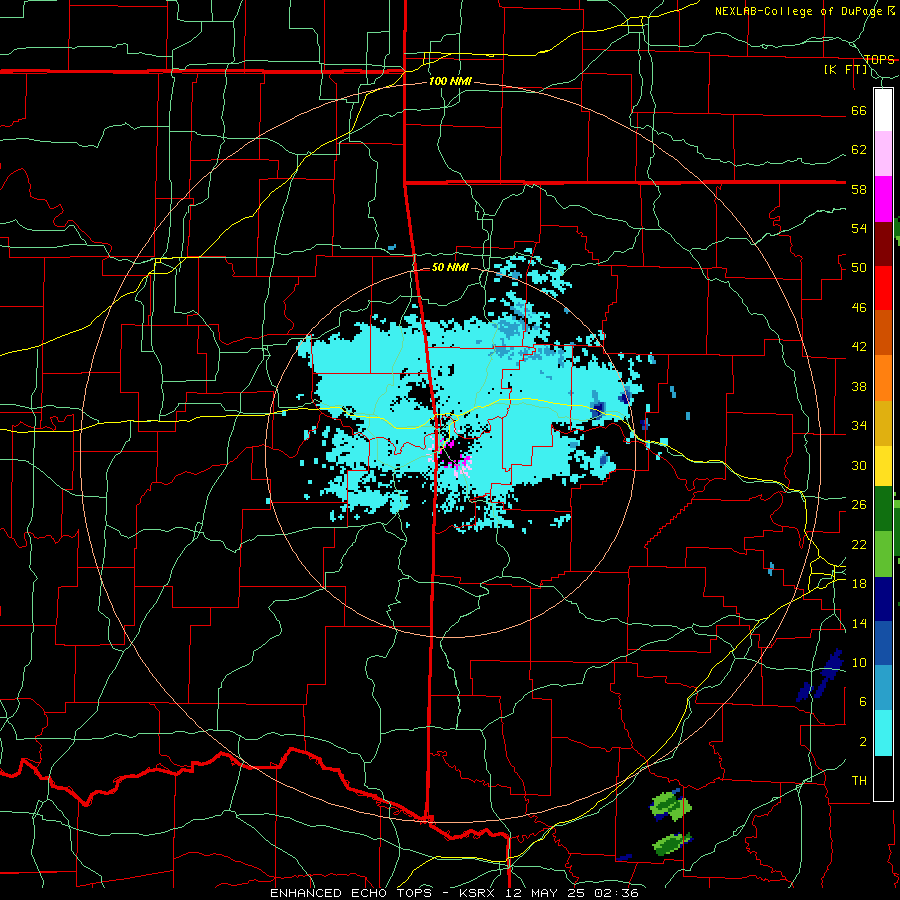Click the legend value 54
The image size is (900, 900).
pyautogui.click(x=859, y=228)
